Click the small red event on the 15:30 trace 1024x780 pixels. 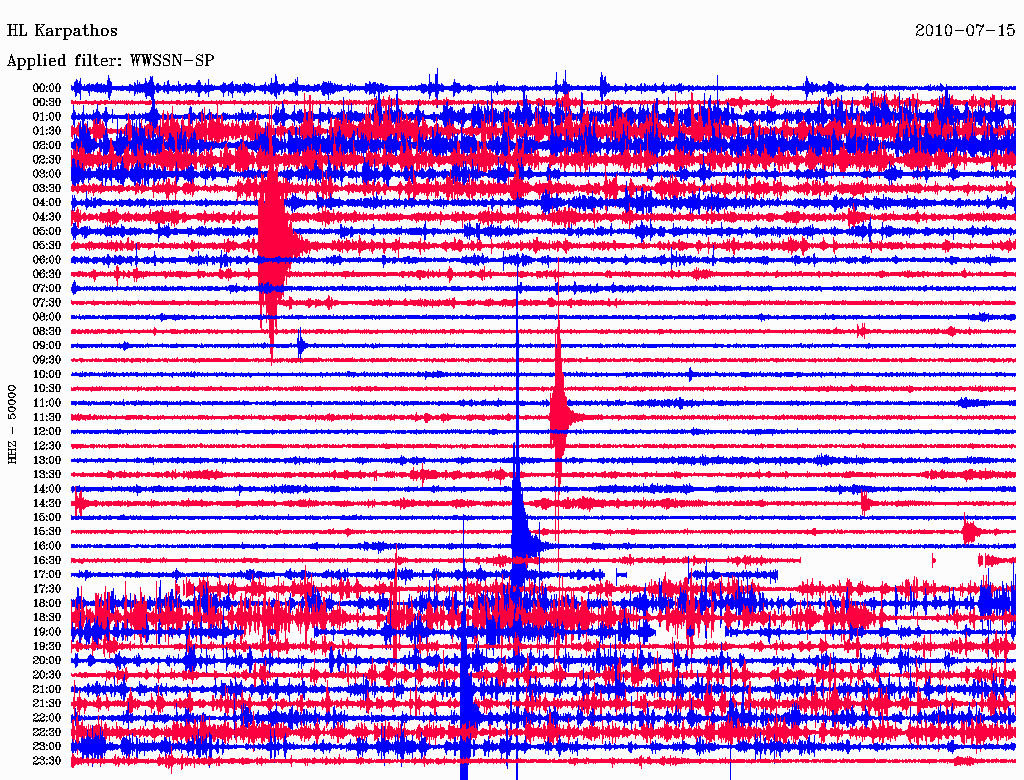(x=970, y=531)
